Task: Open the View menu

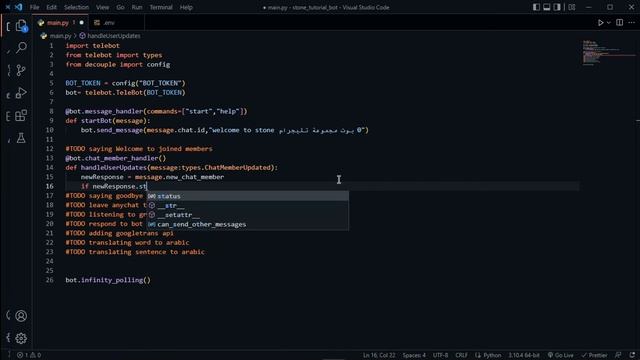Action: pos(102,7)
